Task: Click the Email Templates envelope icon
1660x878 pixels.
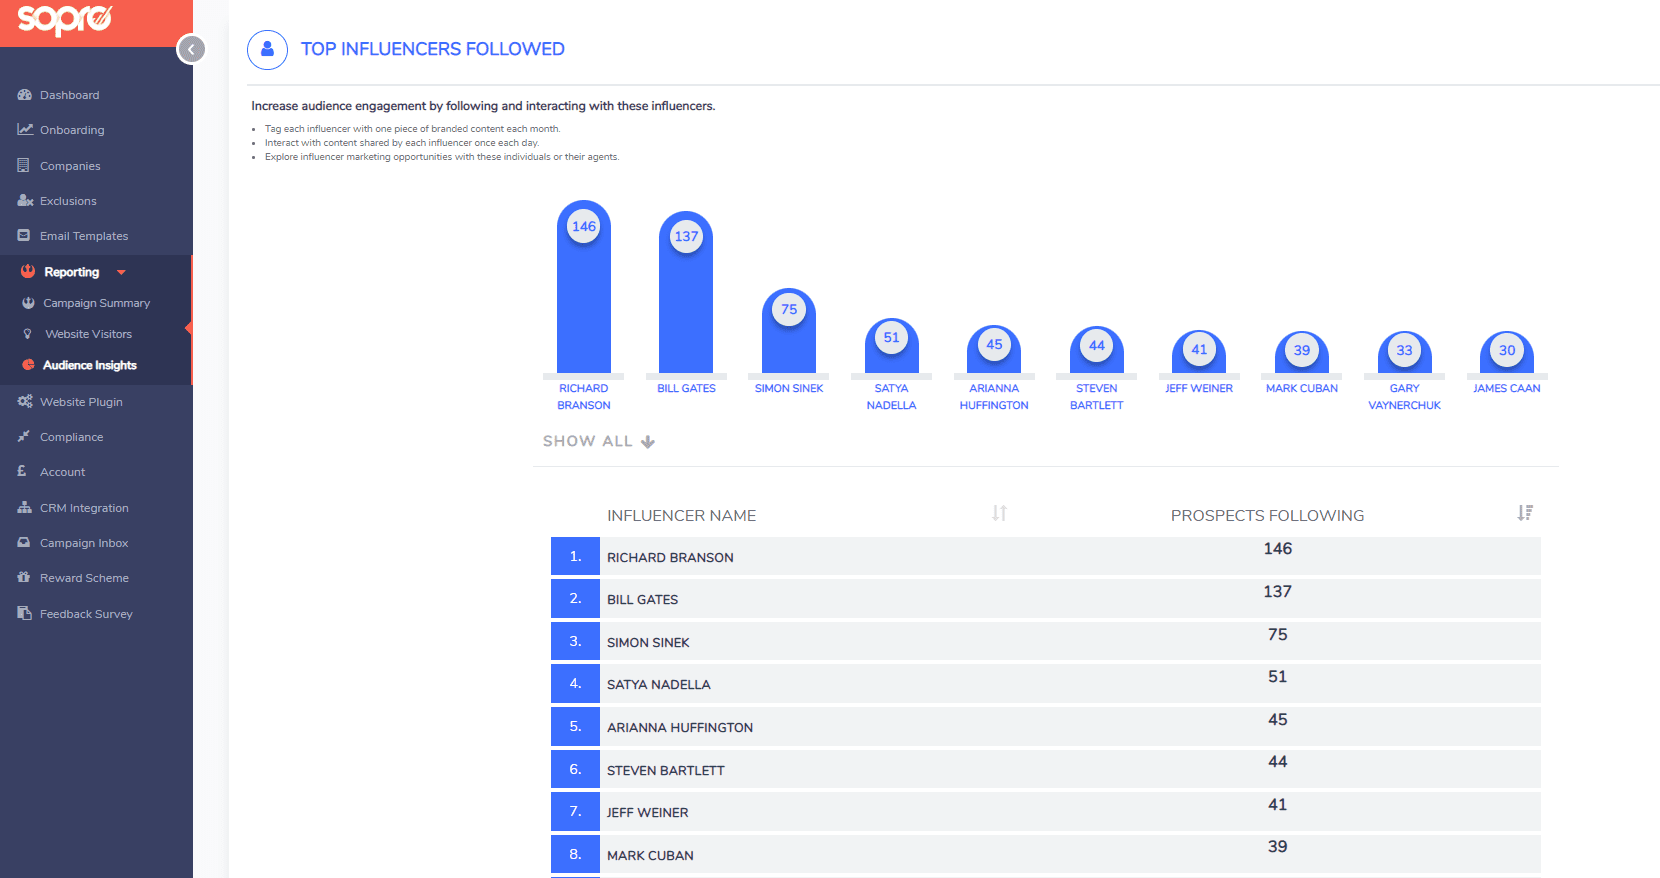Action: pyautogui.click(x=24, y=236)
